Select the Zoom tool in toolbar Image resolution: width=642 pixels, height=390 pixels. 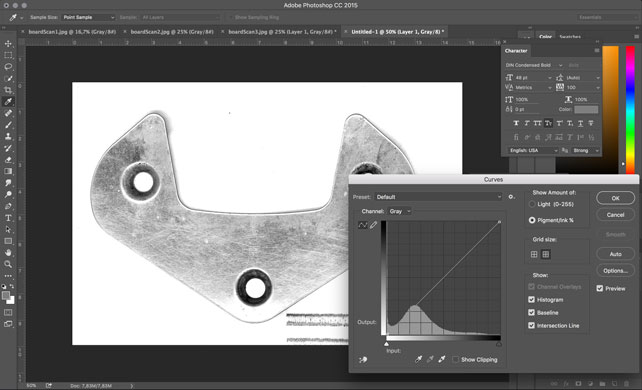[x=8, y=264]
